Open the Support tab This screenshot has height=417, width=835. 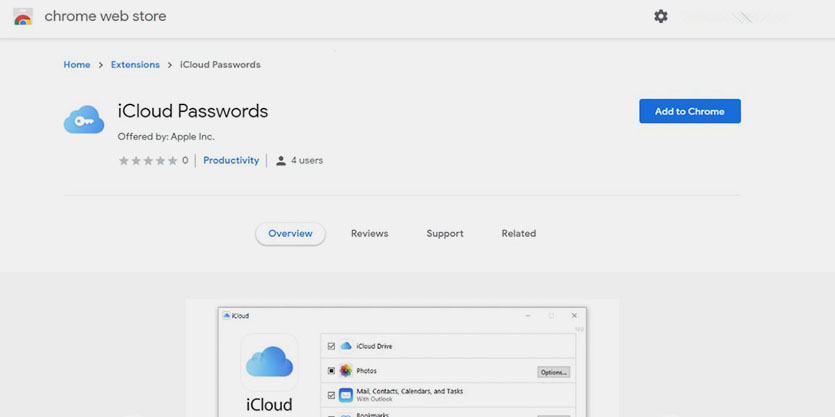(x=445, y=234)
